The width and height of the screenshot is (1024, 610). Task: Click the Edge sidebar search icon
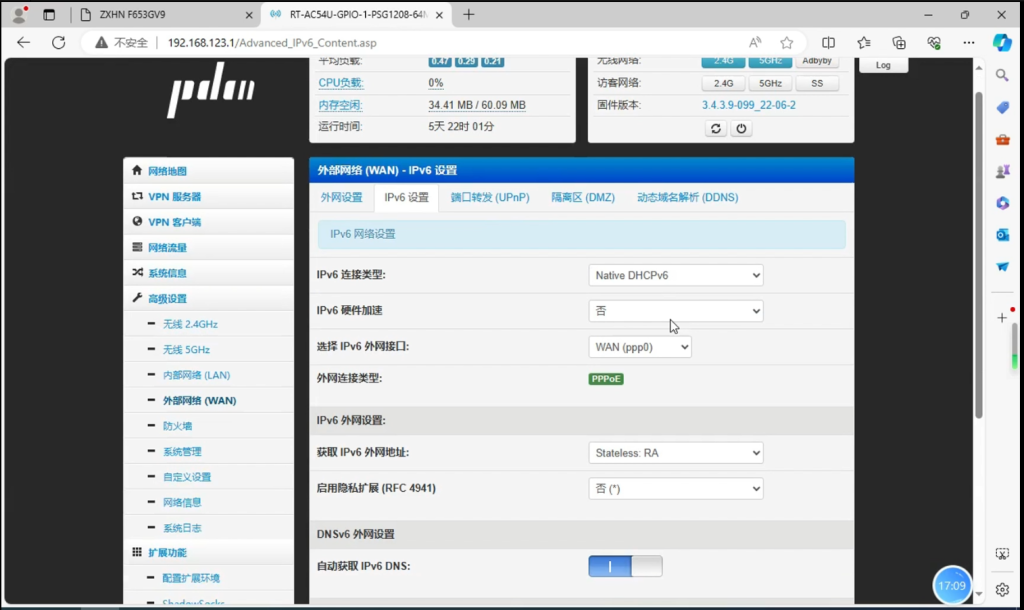coord(1002,75)
